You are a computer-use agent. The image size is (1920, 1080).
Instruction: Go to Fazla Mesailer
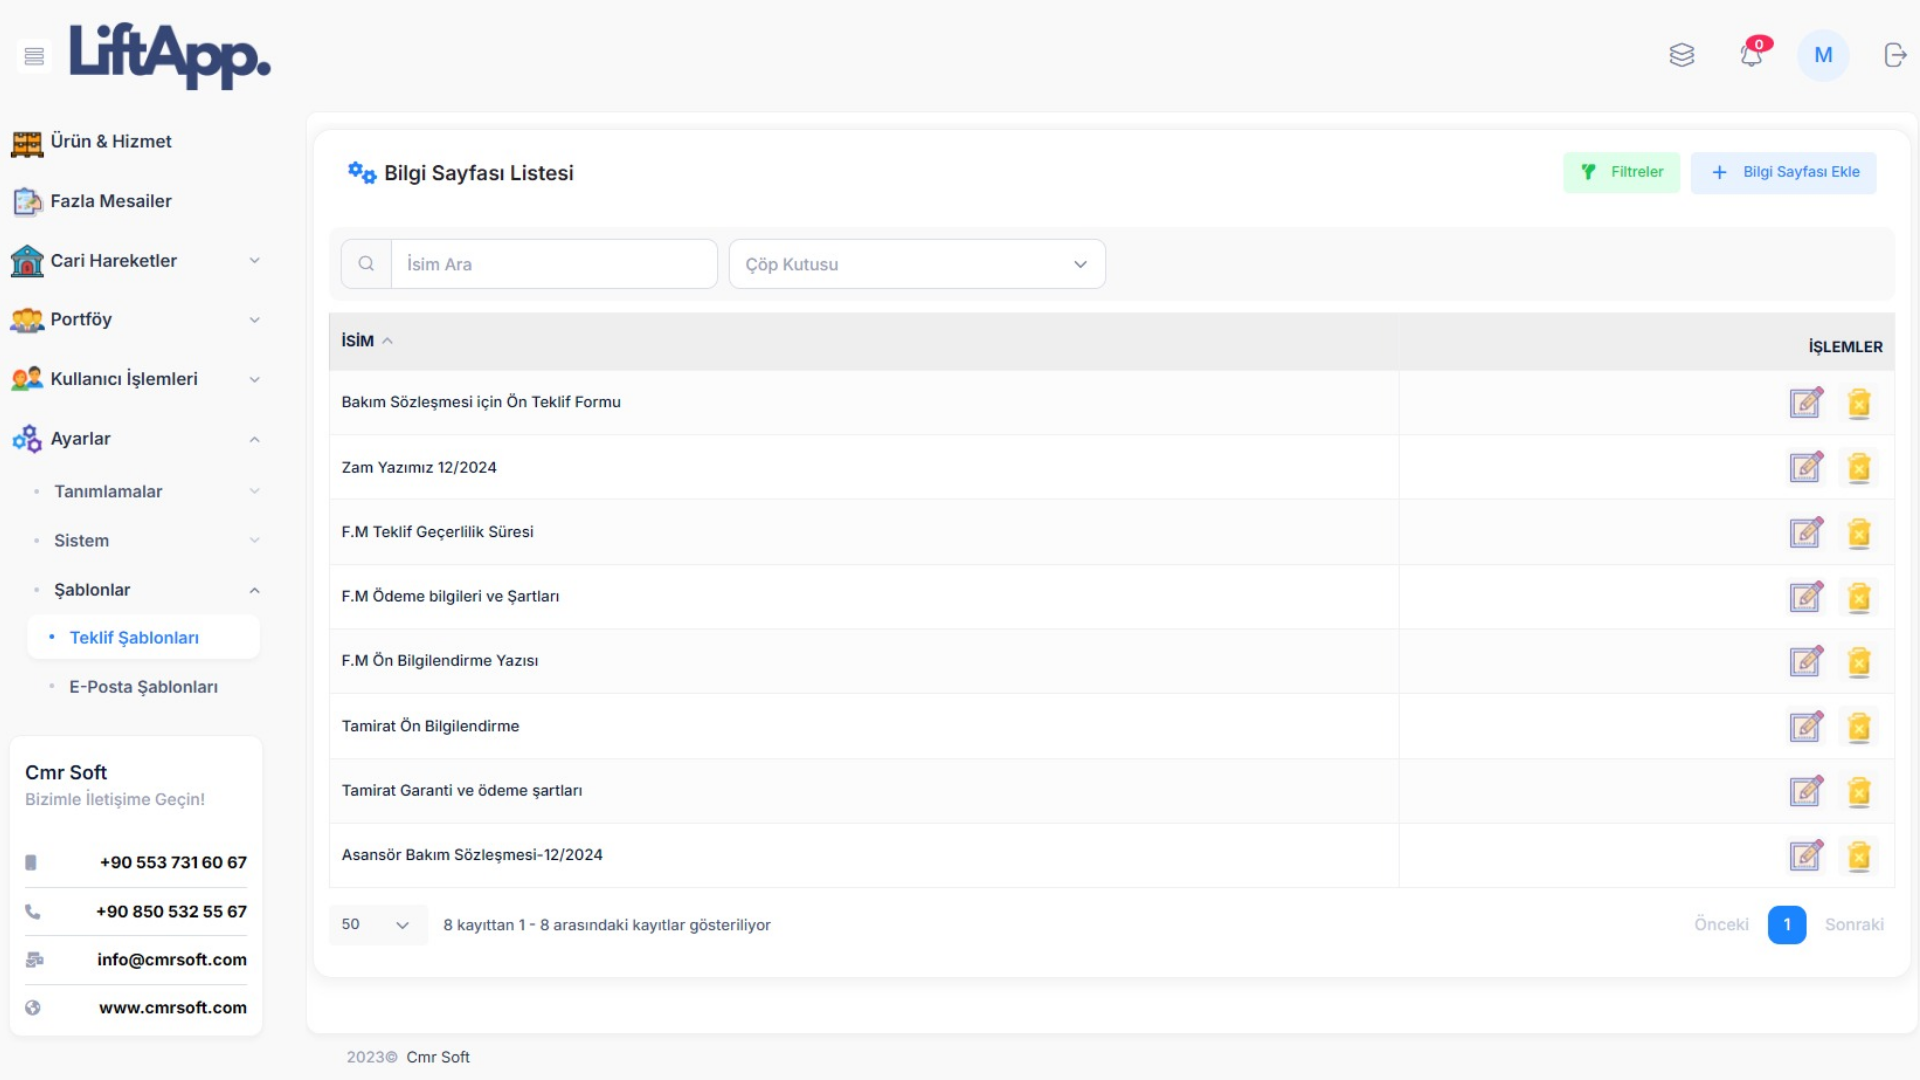click(111, 201)
